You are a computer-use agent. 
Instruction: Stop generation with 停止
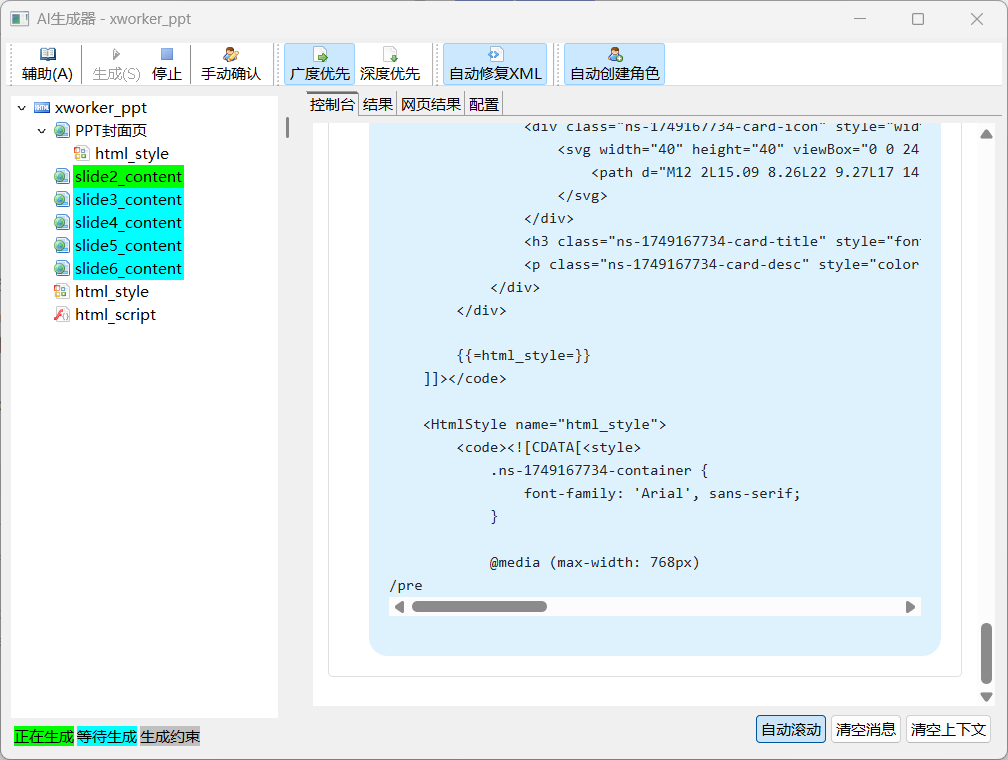[x=166, y=64]
